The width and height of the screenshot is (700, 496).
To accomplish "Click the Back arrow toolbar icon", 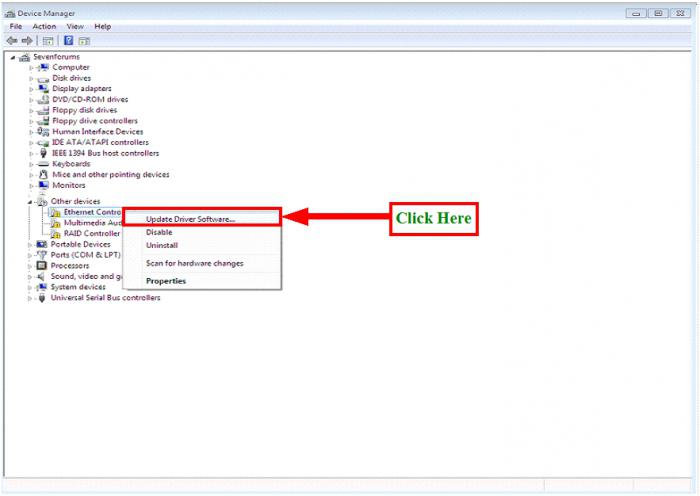I will tap(10, 41).
